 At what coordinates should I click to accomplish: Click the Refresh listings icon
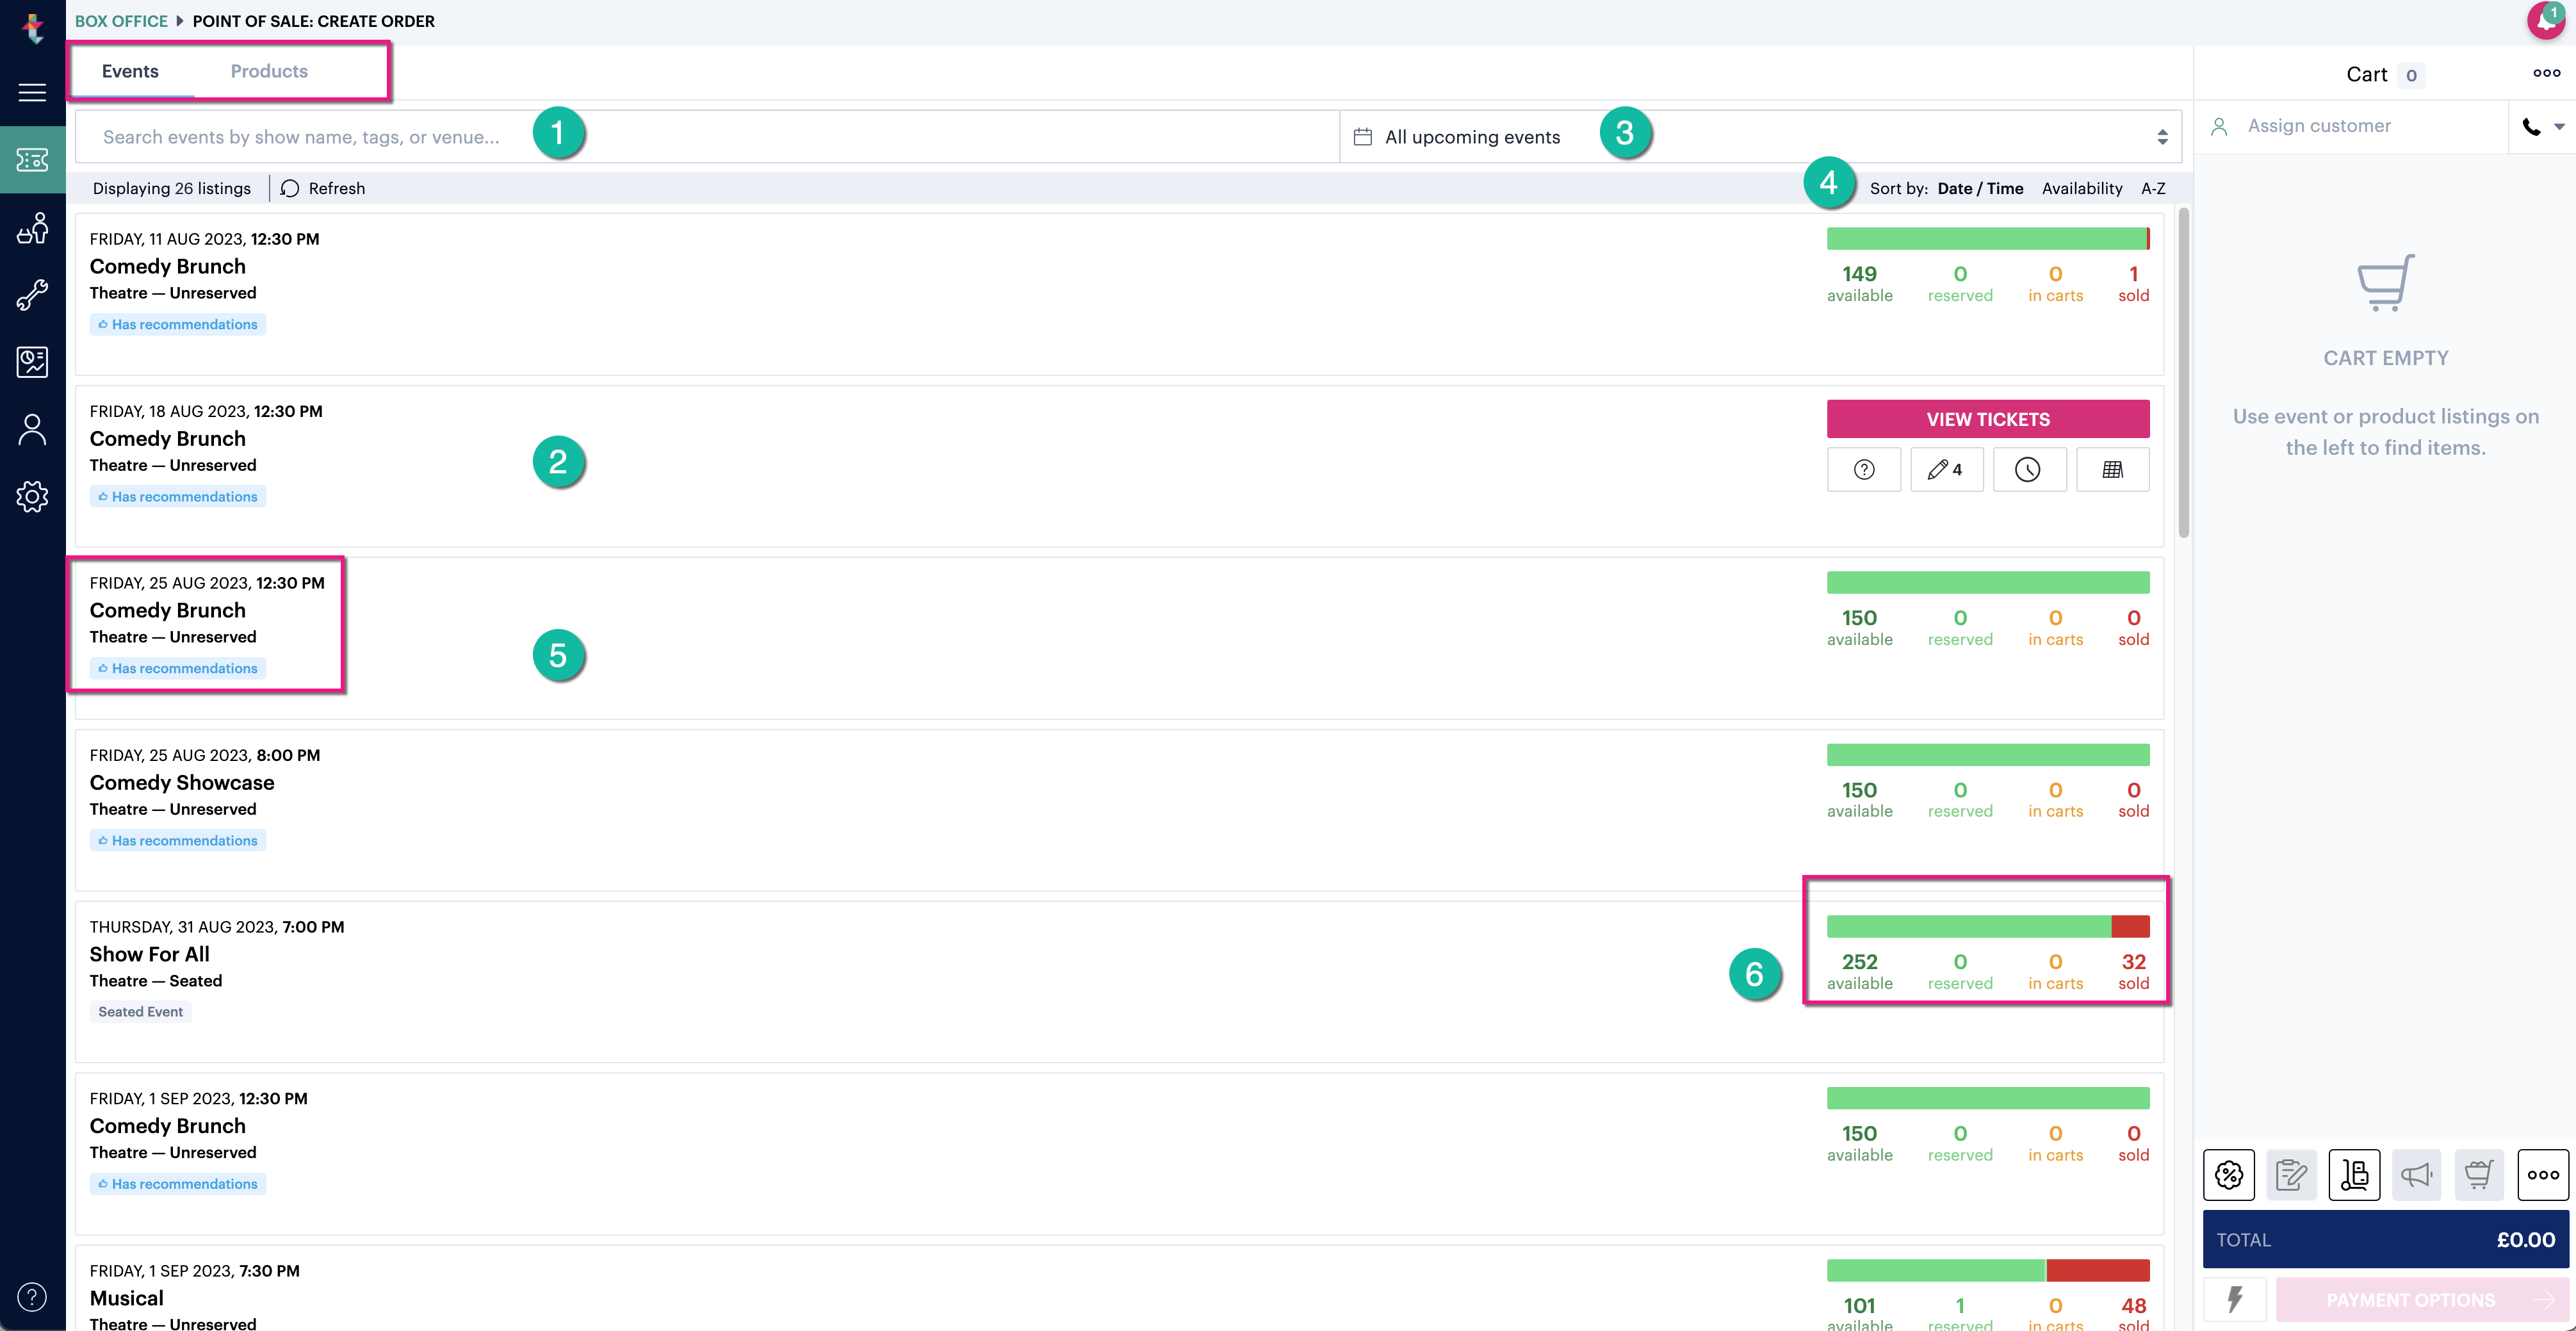point(290,189)
